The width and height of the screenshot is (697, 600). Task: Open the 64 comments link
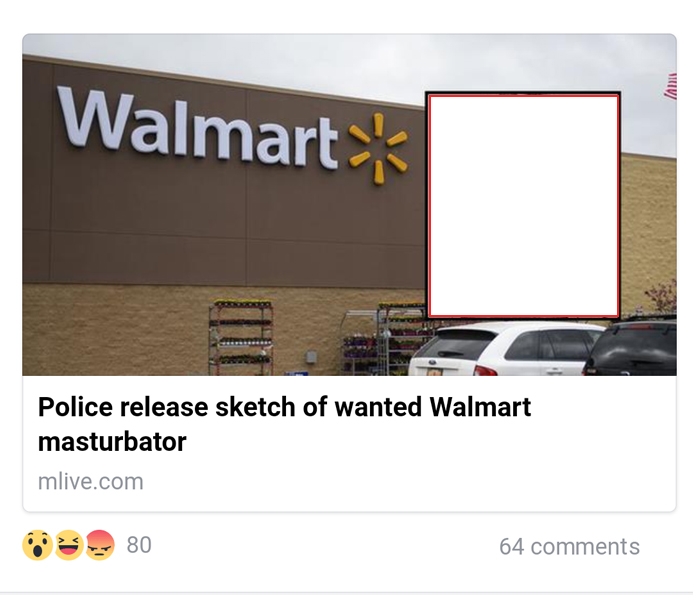pyautogui.click(x=569, y=546)
